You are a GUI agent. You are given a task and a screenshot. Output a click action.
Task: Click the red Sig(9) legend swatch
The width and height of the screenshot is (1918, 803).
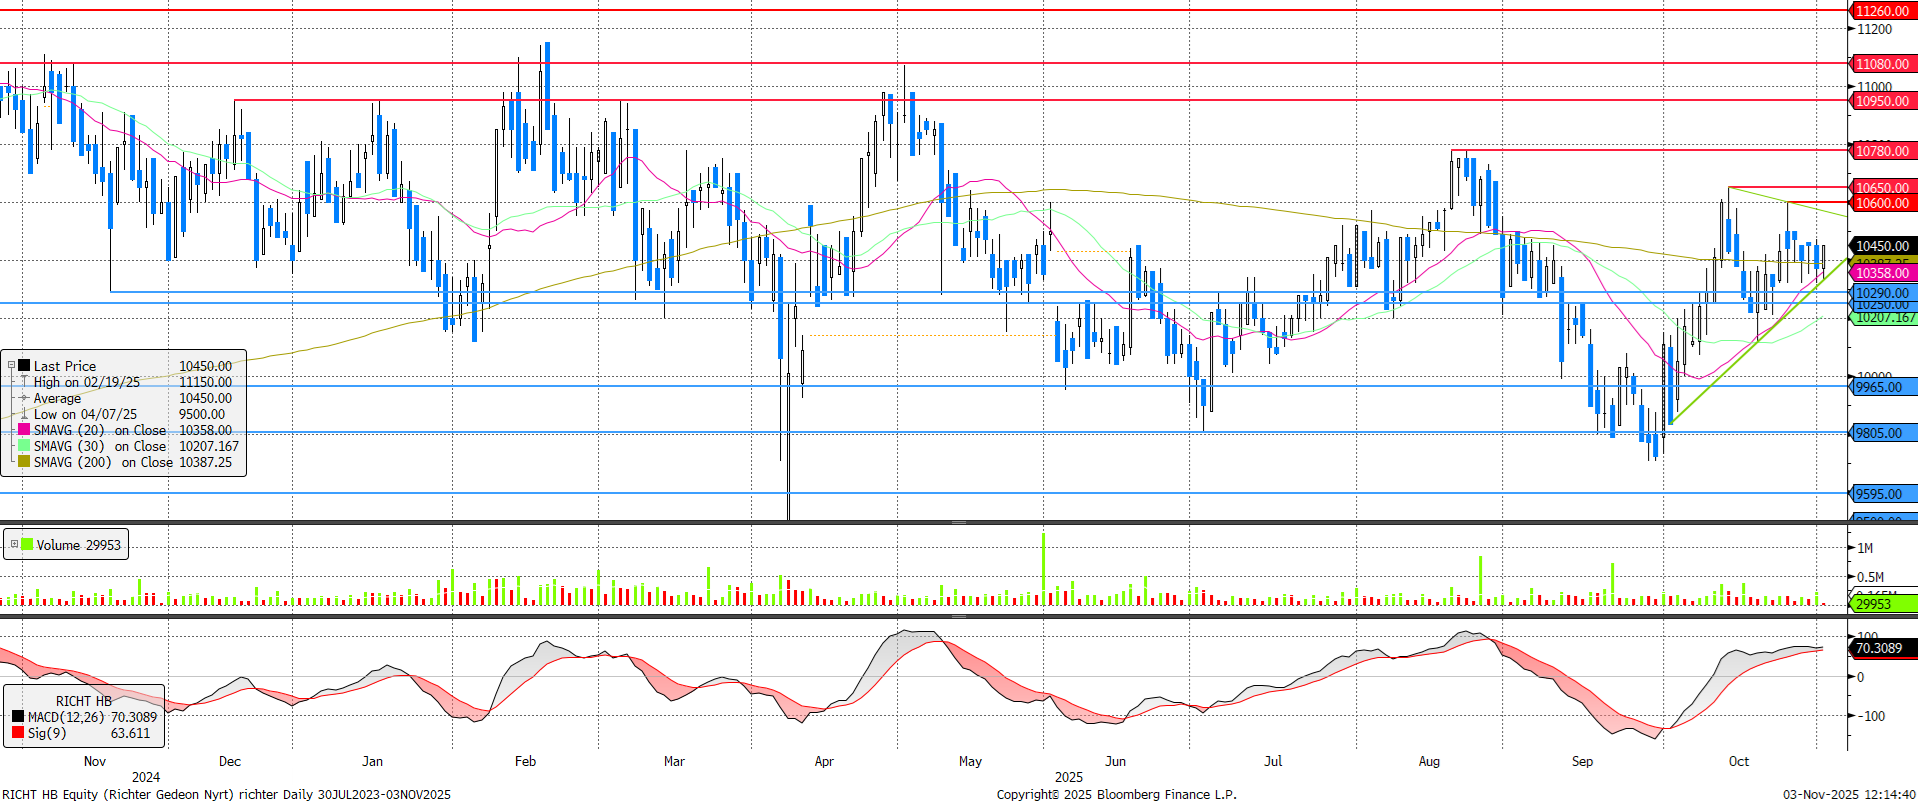click(x=18, y=733)
